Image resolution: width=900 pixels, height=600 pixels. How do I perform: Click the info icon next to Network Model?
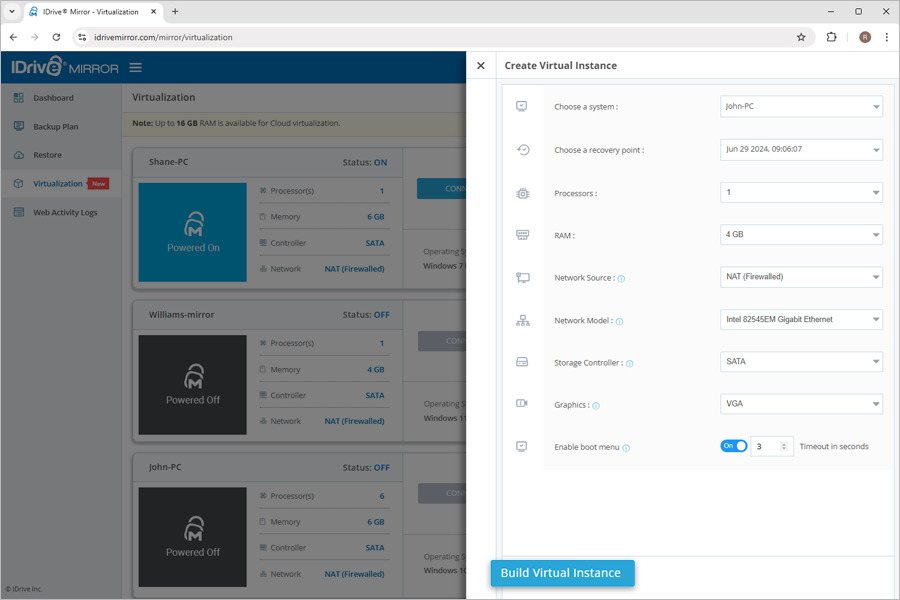coord(619,322)
